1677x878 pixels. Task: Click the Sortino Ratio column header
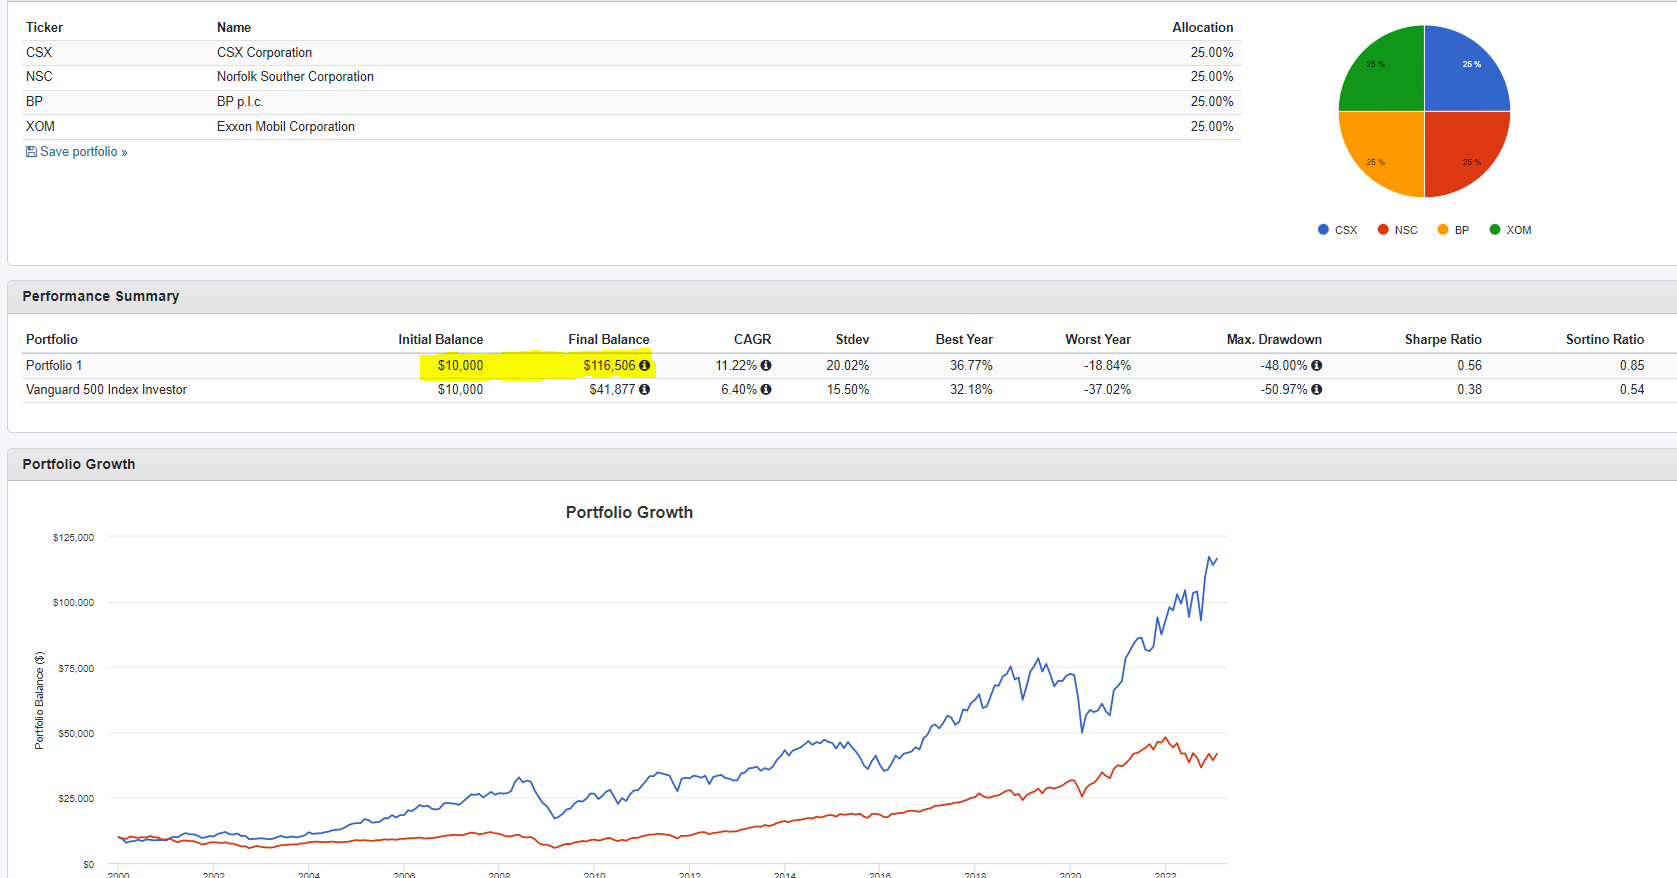click(1604, 340)
